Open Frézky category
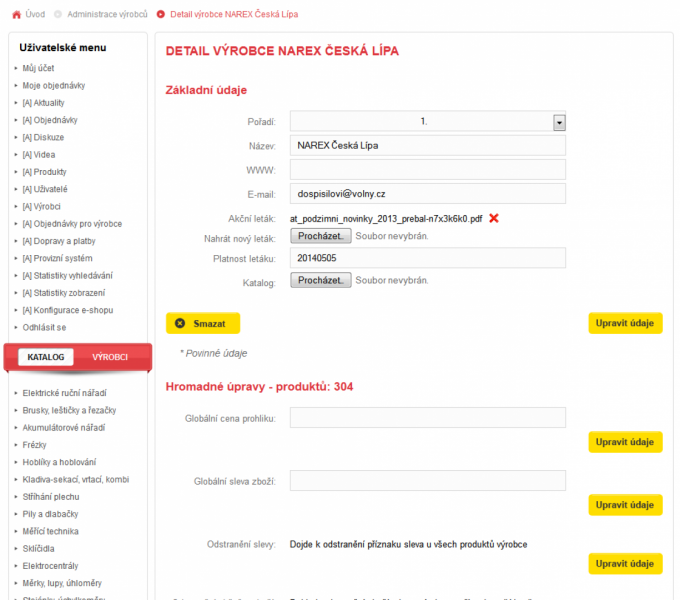The width and height of the screenshot is (680, 600). [x=34, y=445]
